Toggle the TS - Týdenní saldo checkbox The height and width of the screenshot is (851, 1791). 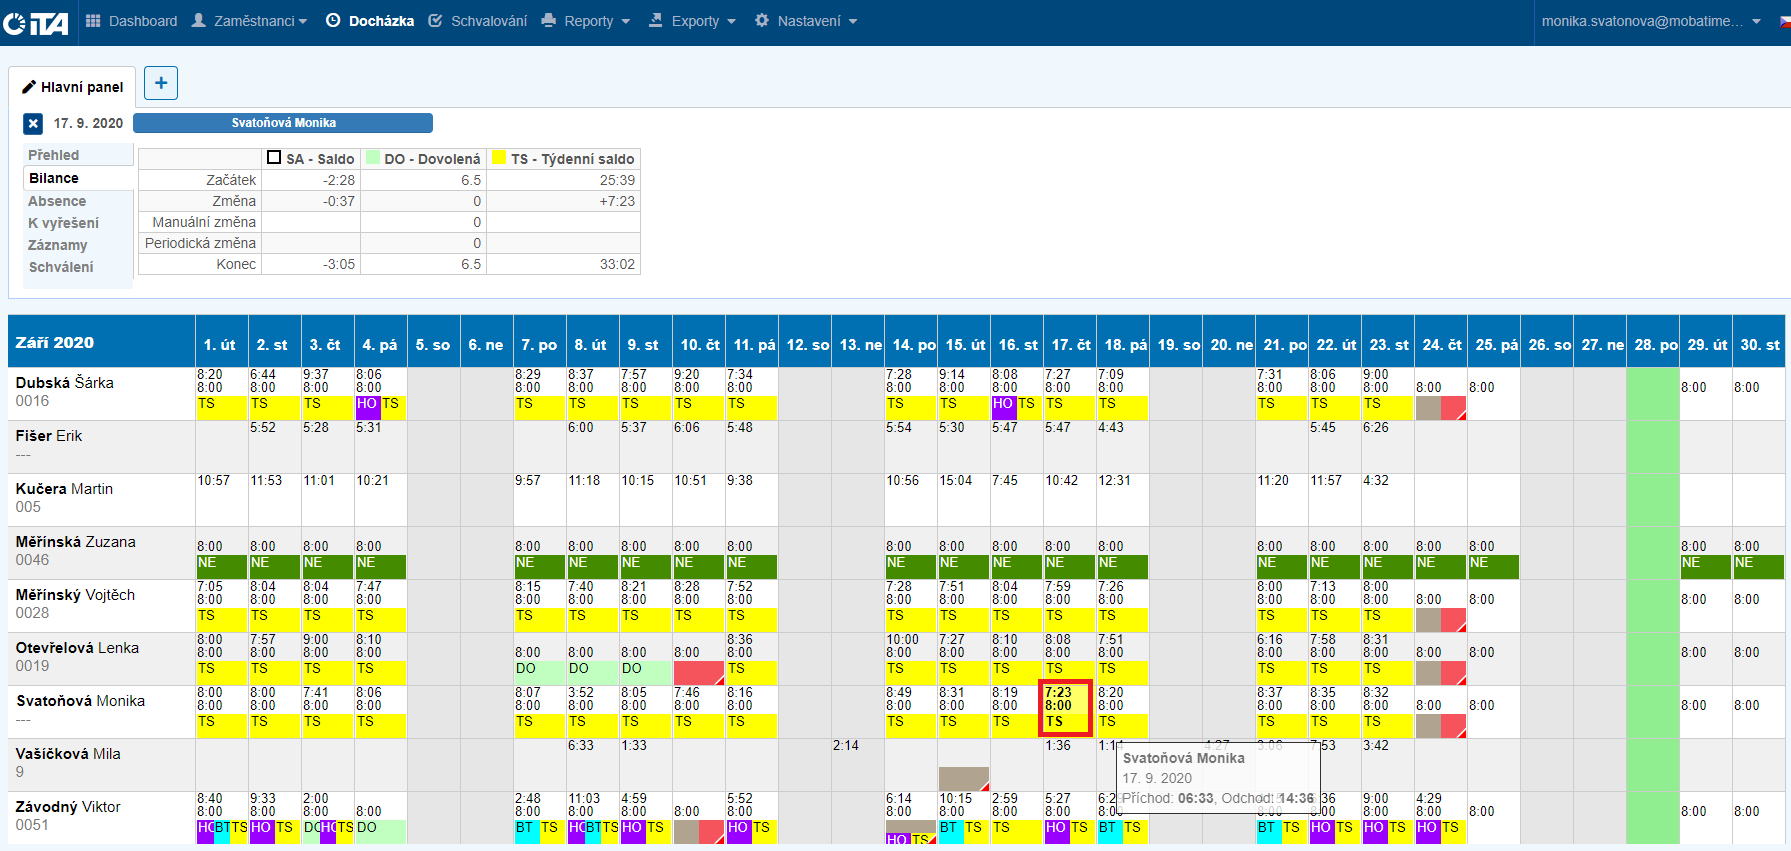(499, 158)
